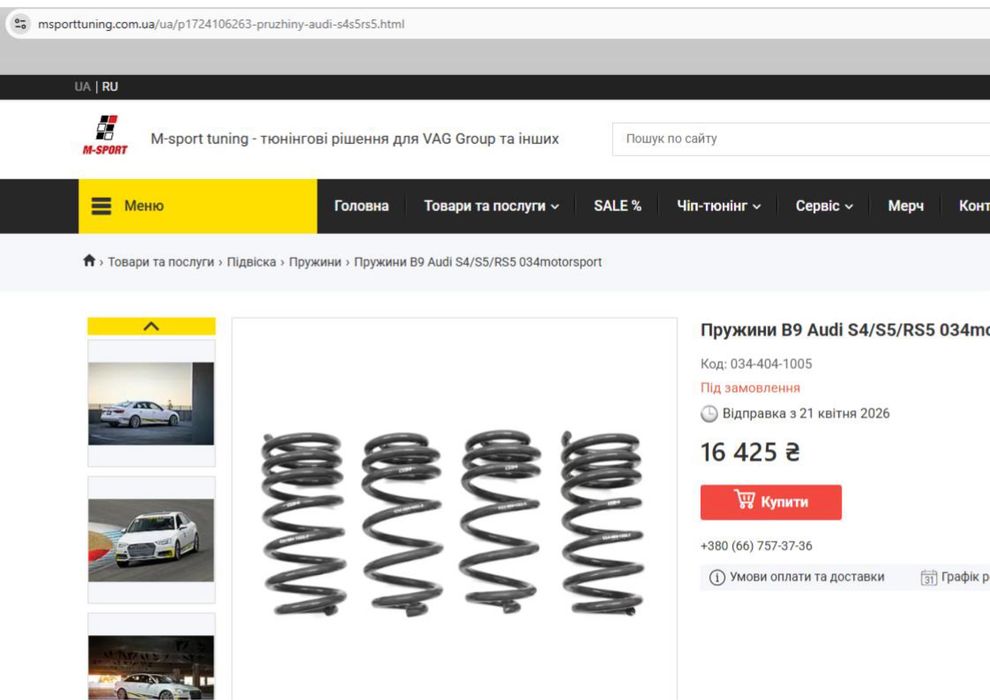Click the M-sport tuning tagline text
The width and height of the screenshot is (990, 700).
355,139
